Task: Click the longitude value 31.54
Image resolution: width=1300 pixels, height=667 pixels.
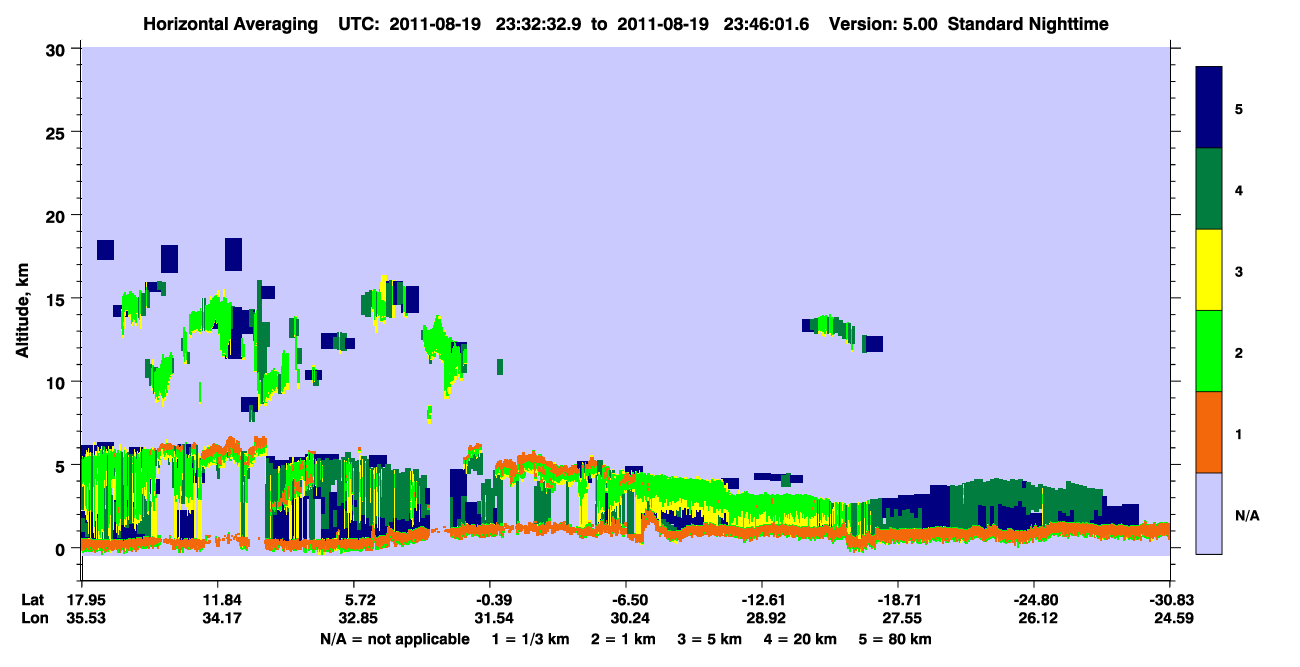Action: pyautogui.click(x=493, y=619)
